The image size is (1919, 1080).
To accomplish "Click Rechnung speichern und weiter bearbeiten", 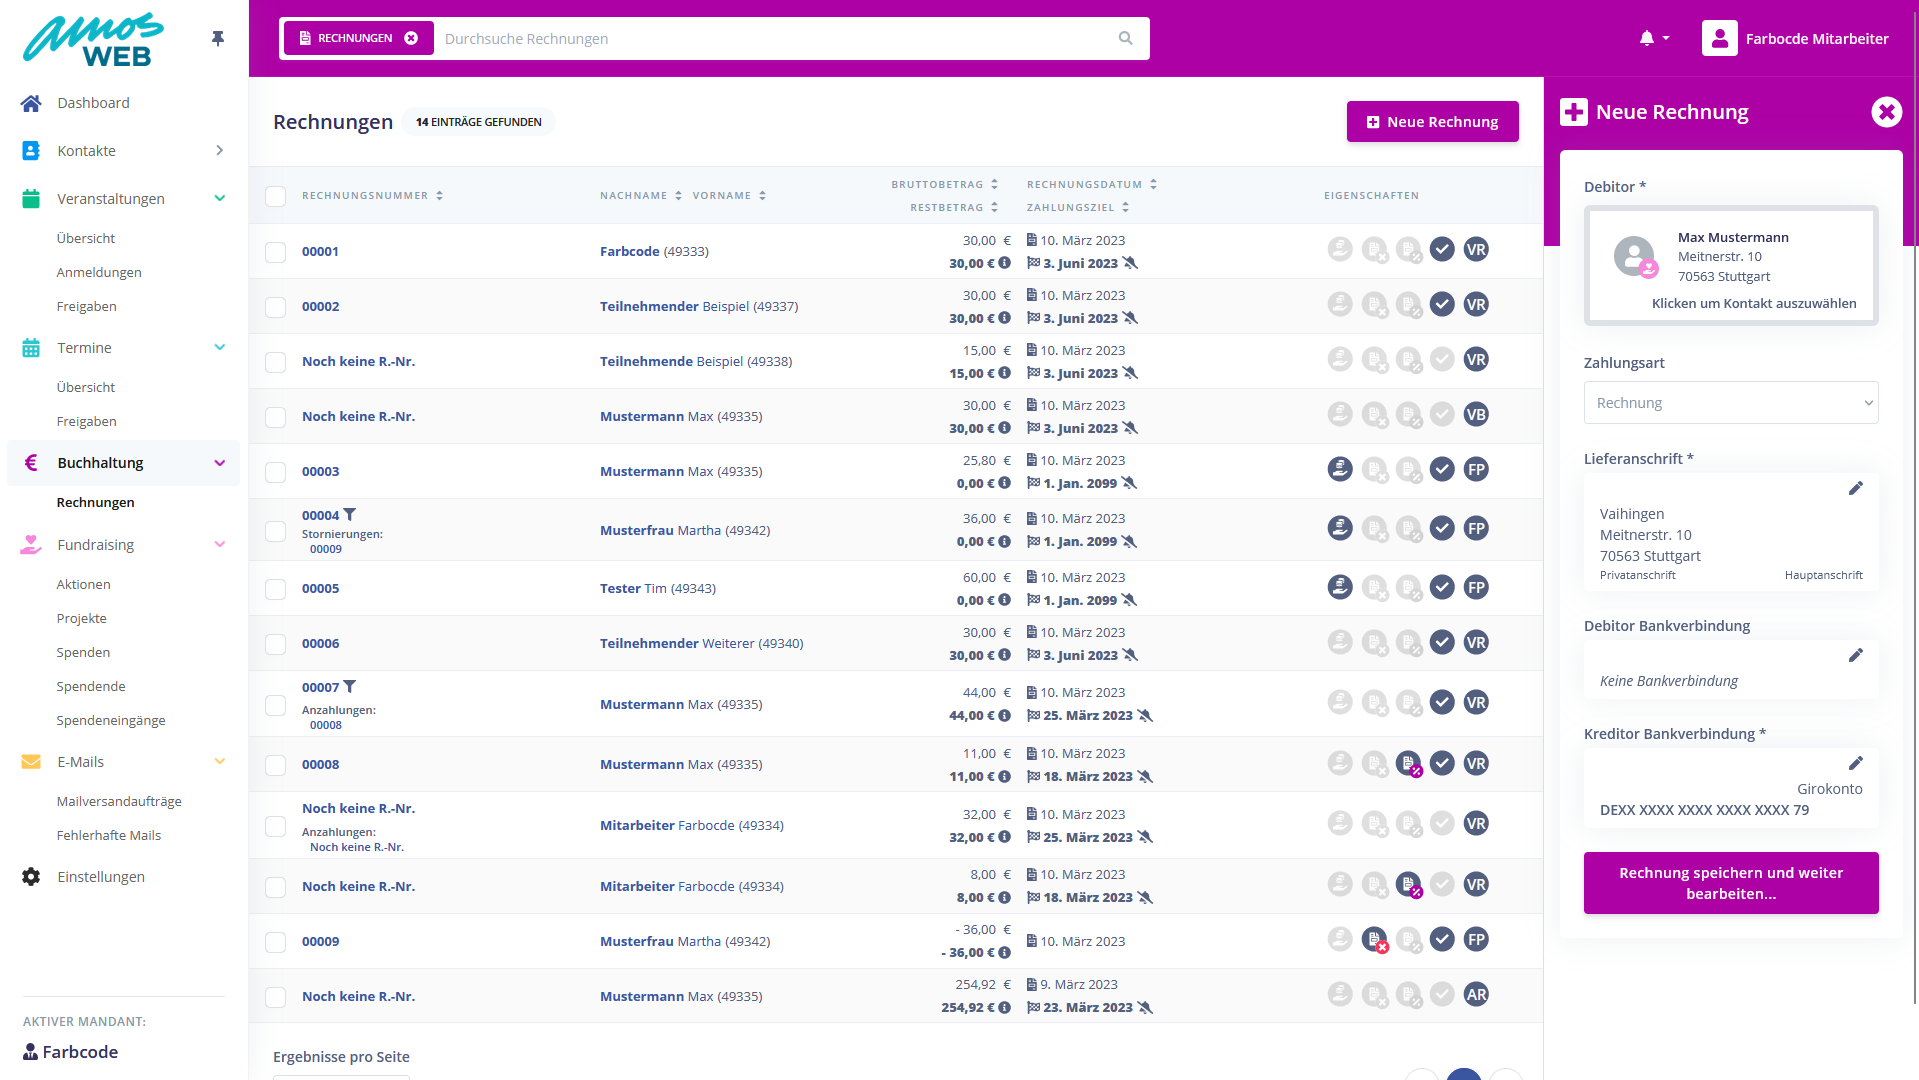I will 1731,883.
